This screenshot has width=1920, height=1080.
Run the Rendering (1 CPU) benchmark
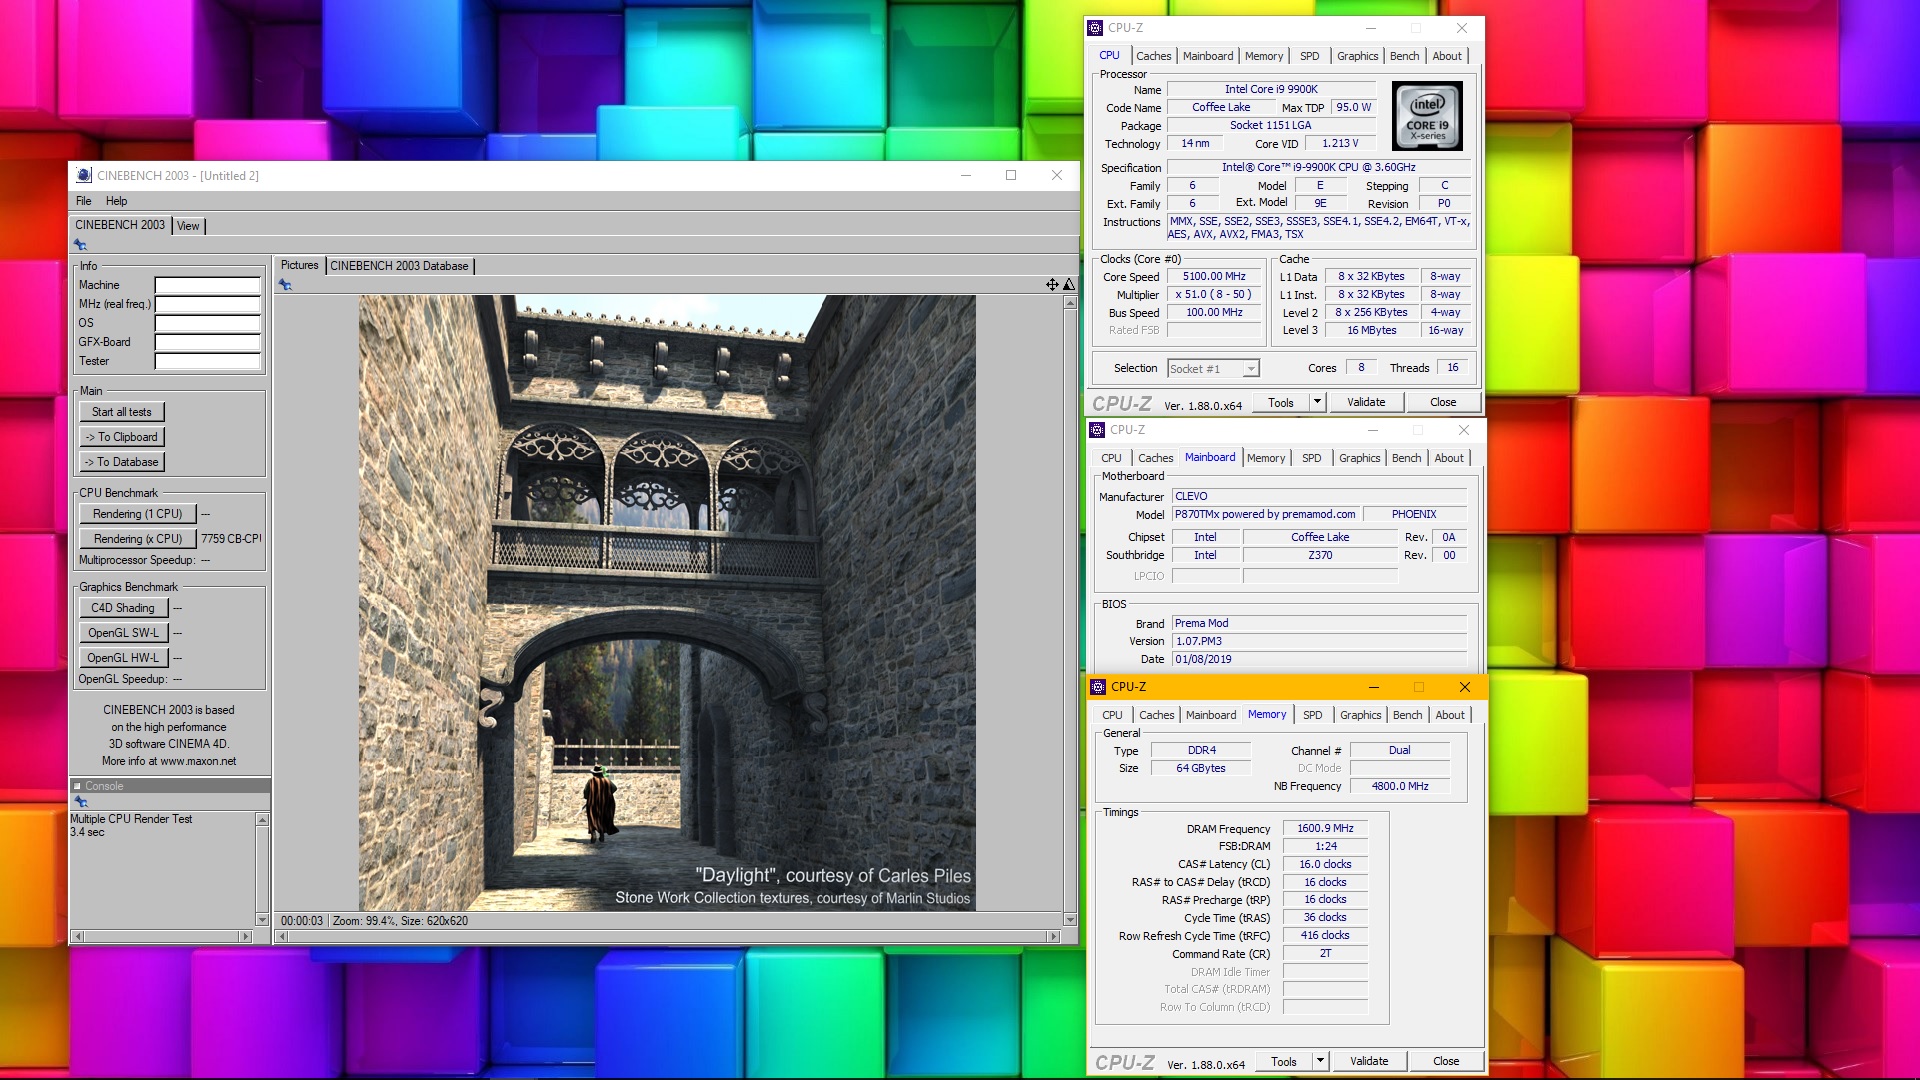pos(138,514)
